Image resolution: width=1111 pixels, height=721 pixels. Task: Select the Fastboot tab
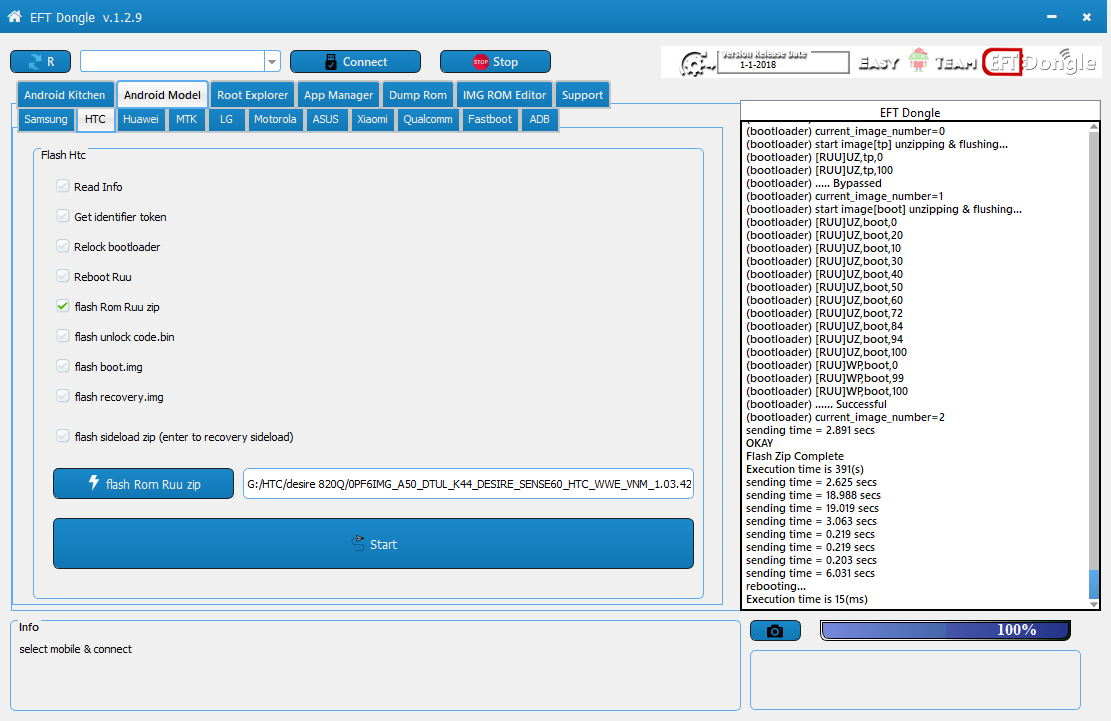tap(490, 119)
